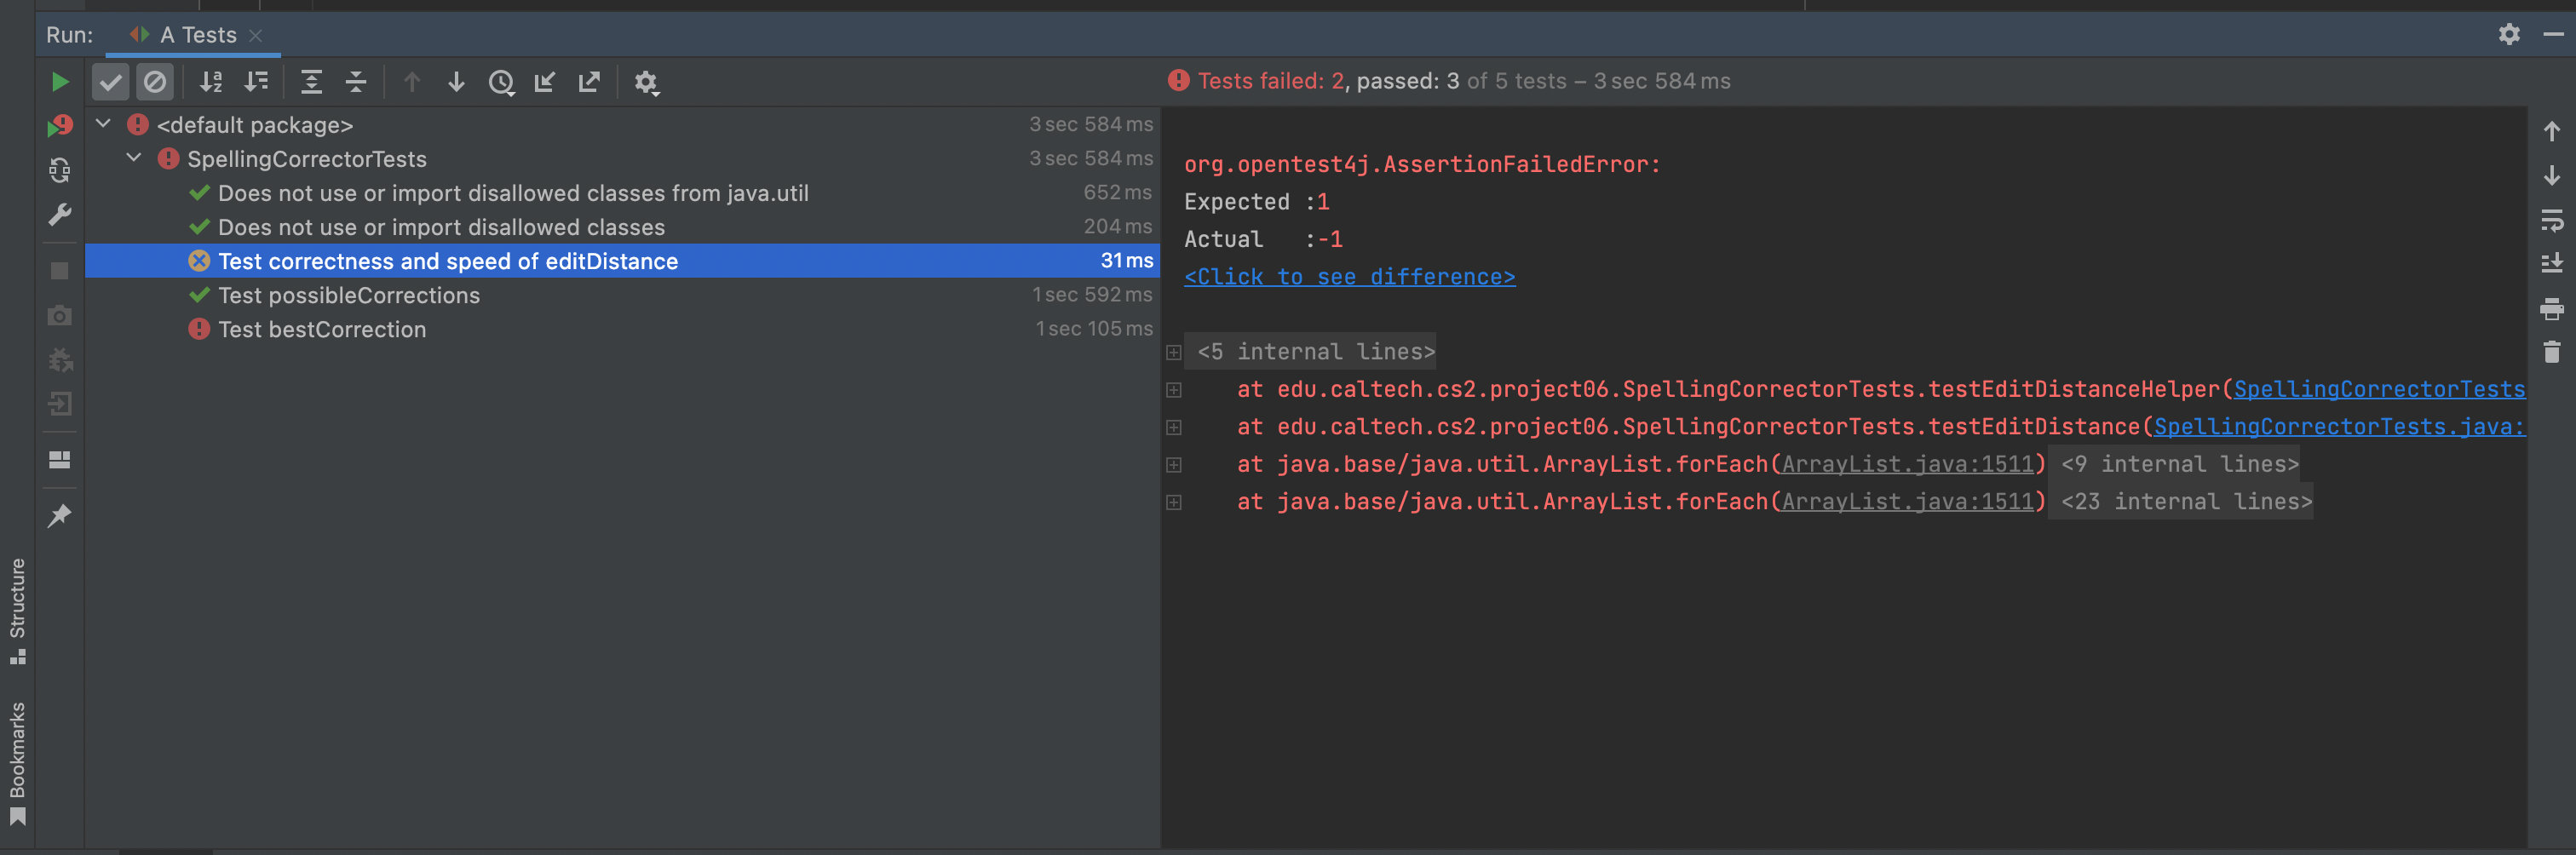Click the Pin tab icon in sidebar
The width and height of the screenshot is (2576, 855).
(60, 516)
